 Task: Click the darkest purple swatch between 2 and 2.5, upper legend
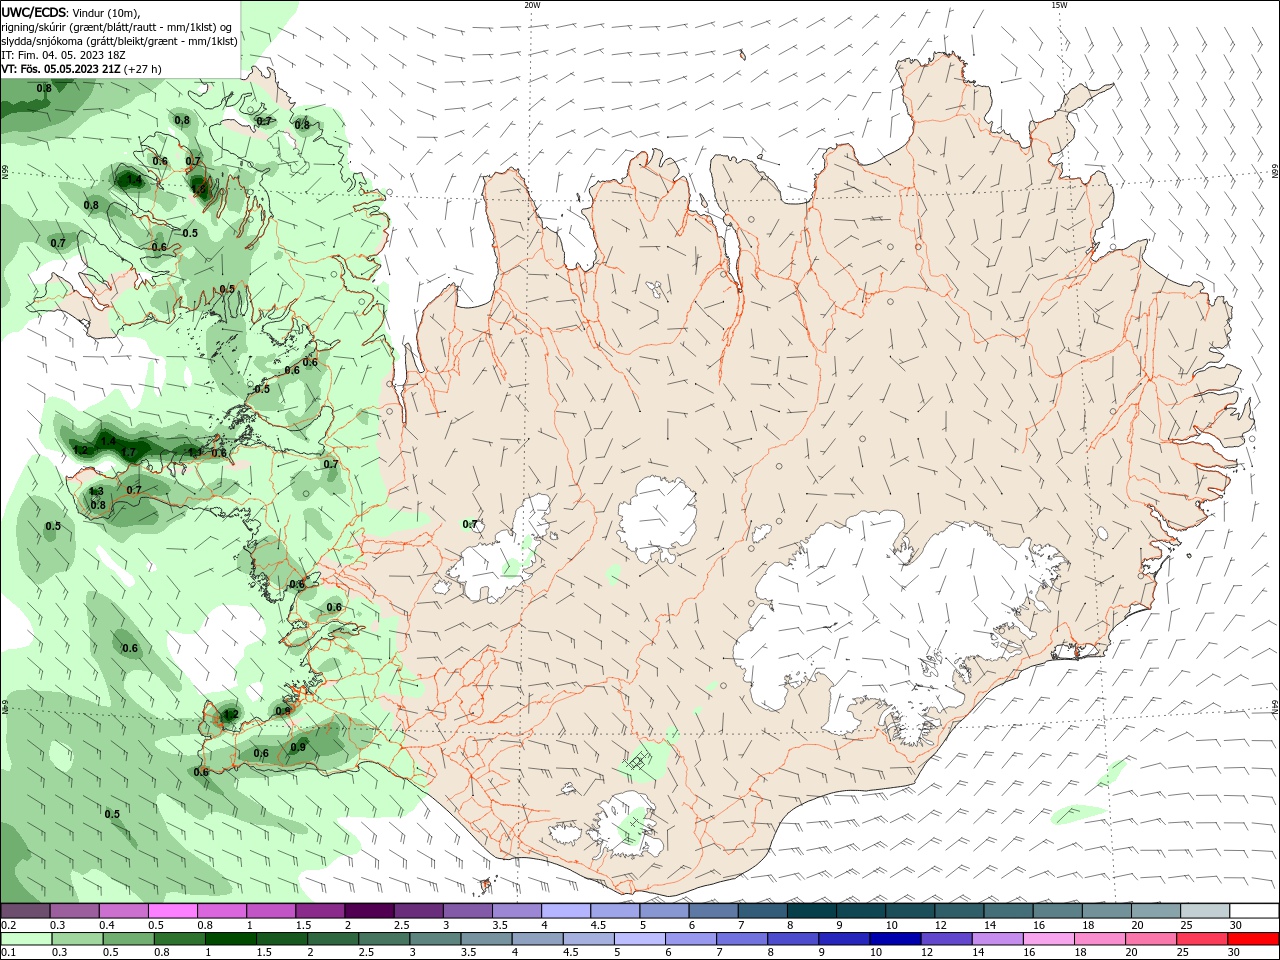coord(369,911)
